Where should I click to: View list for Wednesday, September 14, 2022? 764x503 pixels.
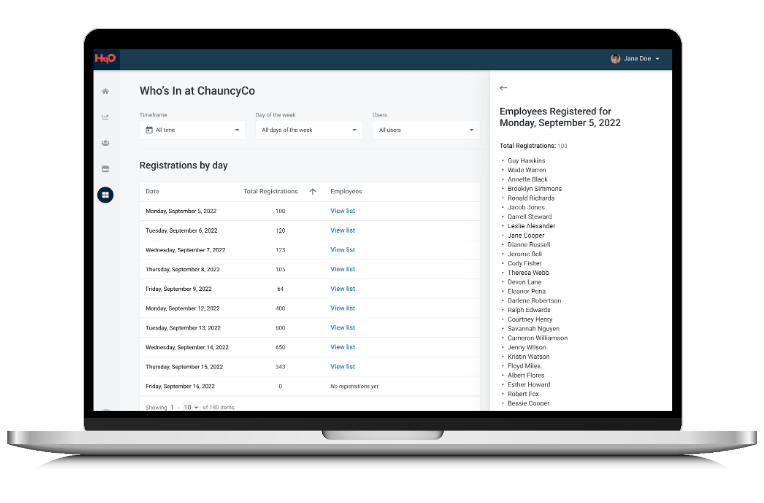[343, 348]
